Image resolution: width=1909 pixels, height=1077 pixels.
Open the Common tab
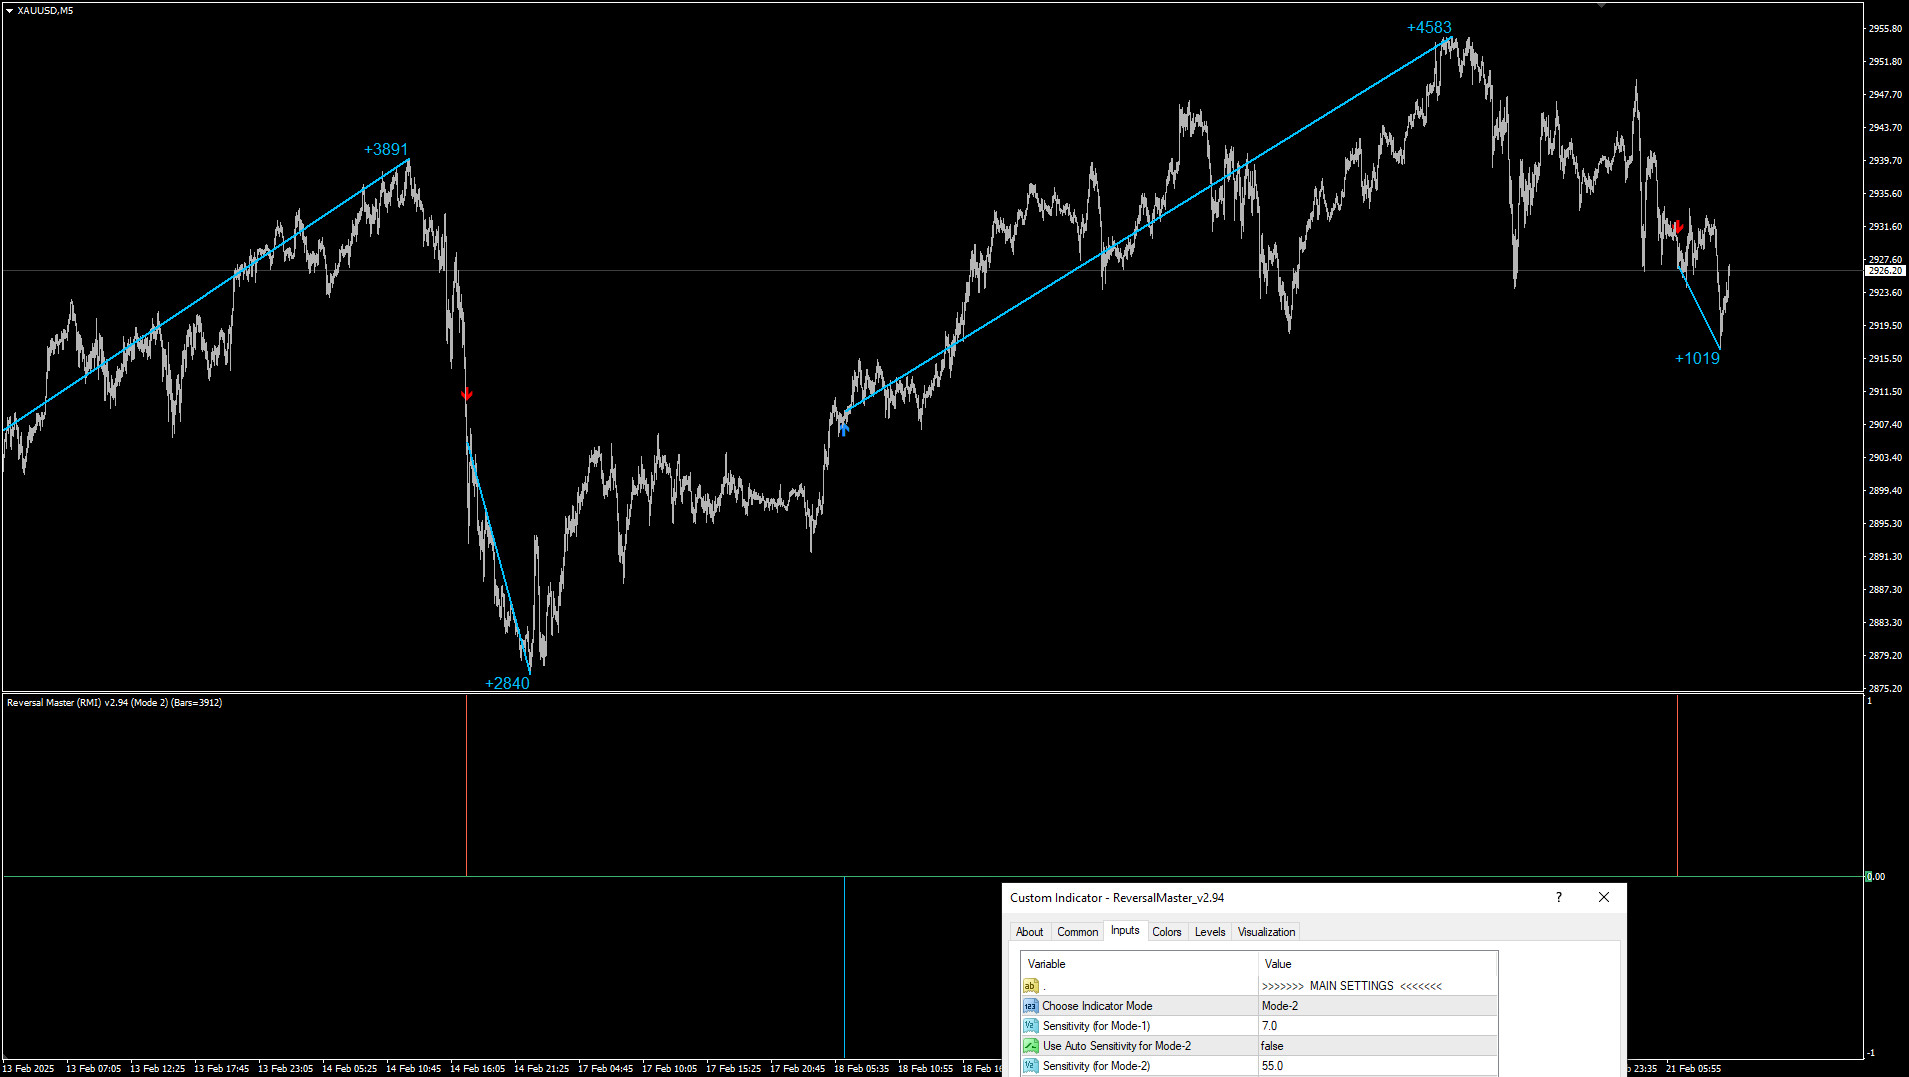(1077, 931)
